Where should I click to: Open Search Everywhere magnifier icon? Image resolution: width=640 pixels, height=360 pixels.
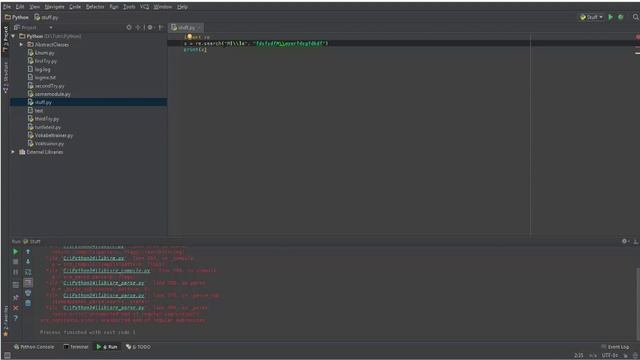[x=635, y=17]
